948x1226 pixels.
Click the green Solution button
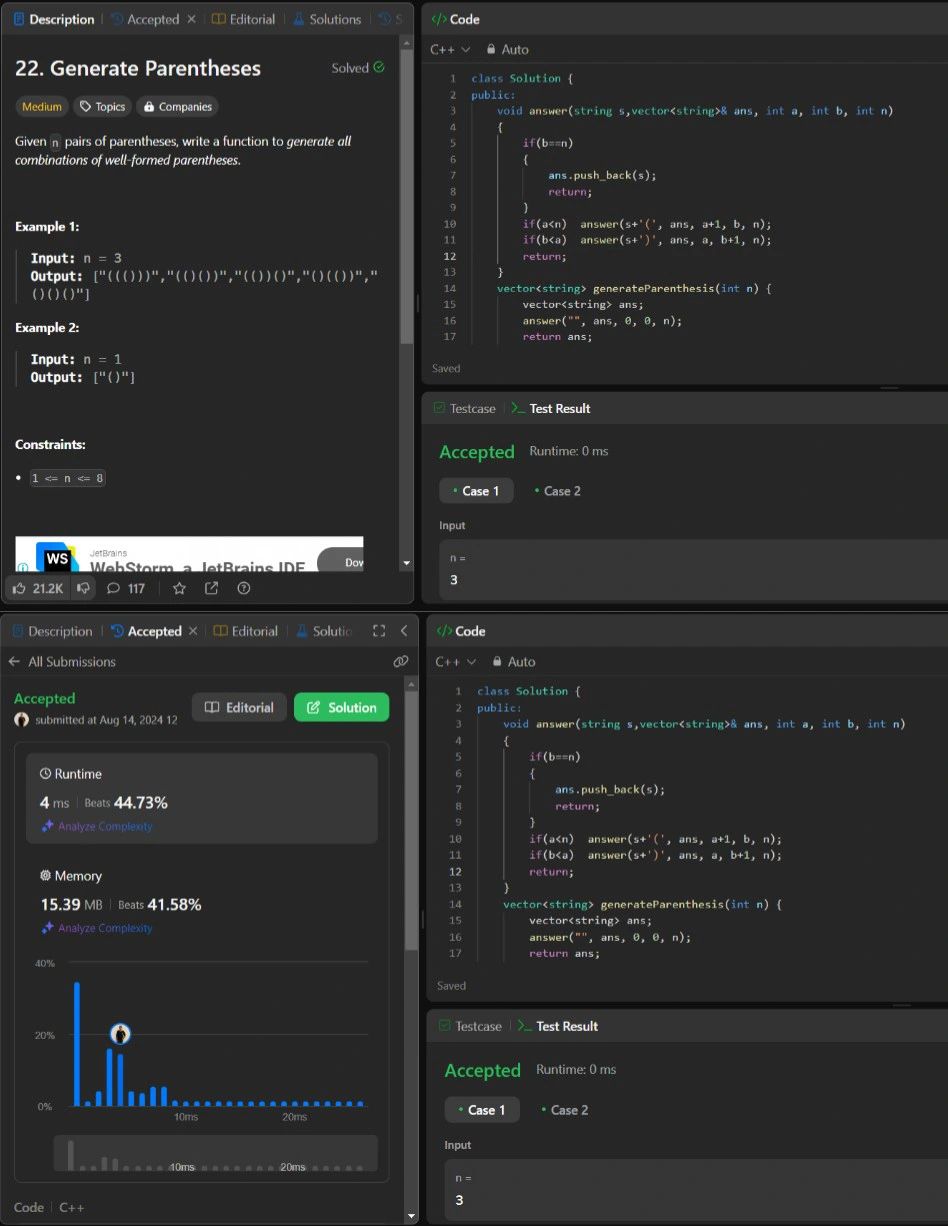[x=341, y=707]
